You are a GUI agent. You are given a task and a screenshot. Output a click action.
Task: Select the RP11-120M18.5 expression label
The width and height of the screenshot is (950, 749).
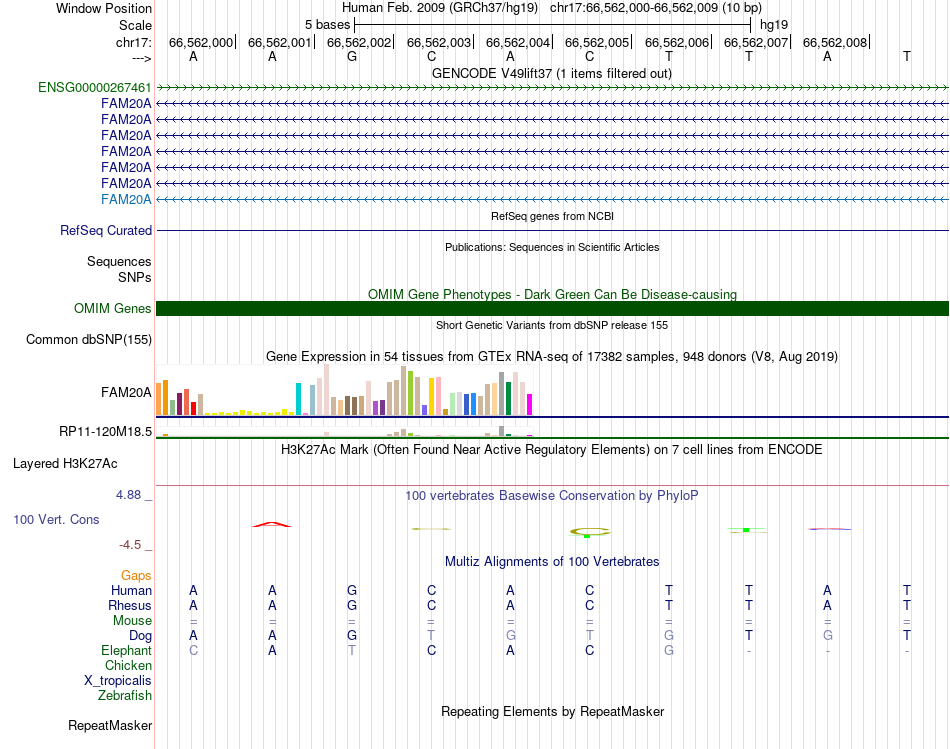[105, 431]
